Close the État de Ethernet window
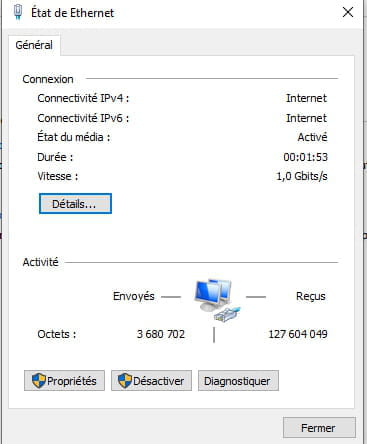Screen dimensions: 367x444 348,12
